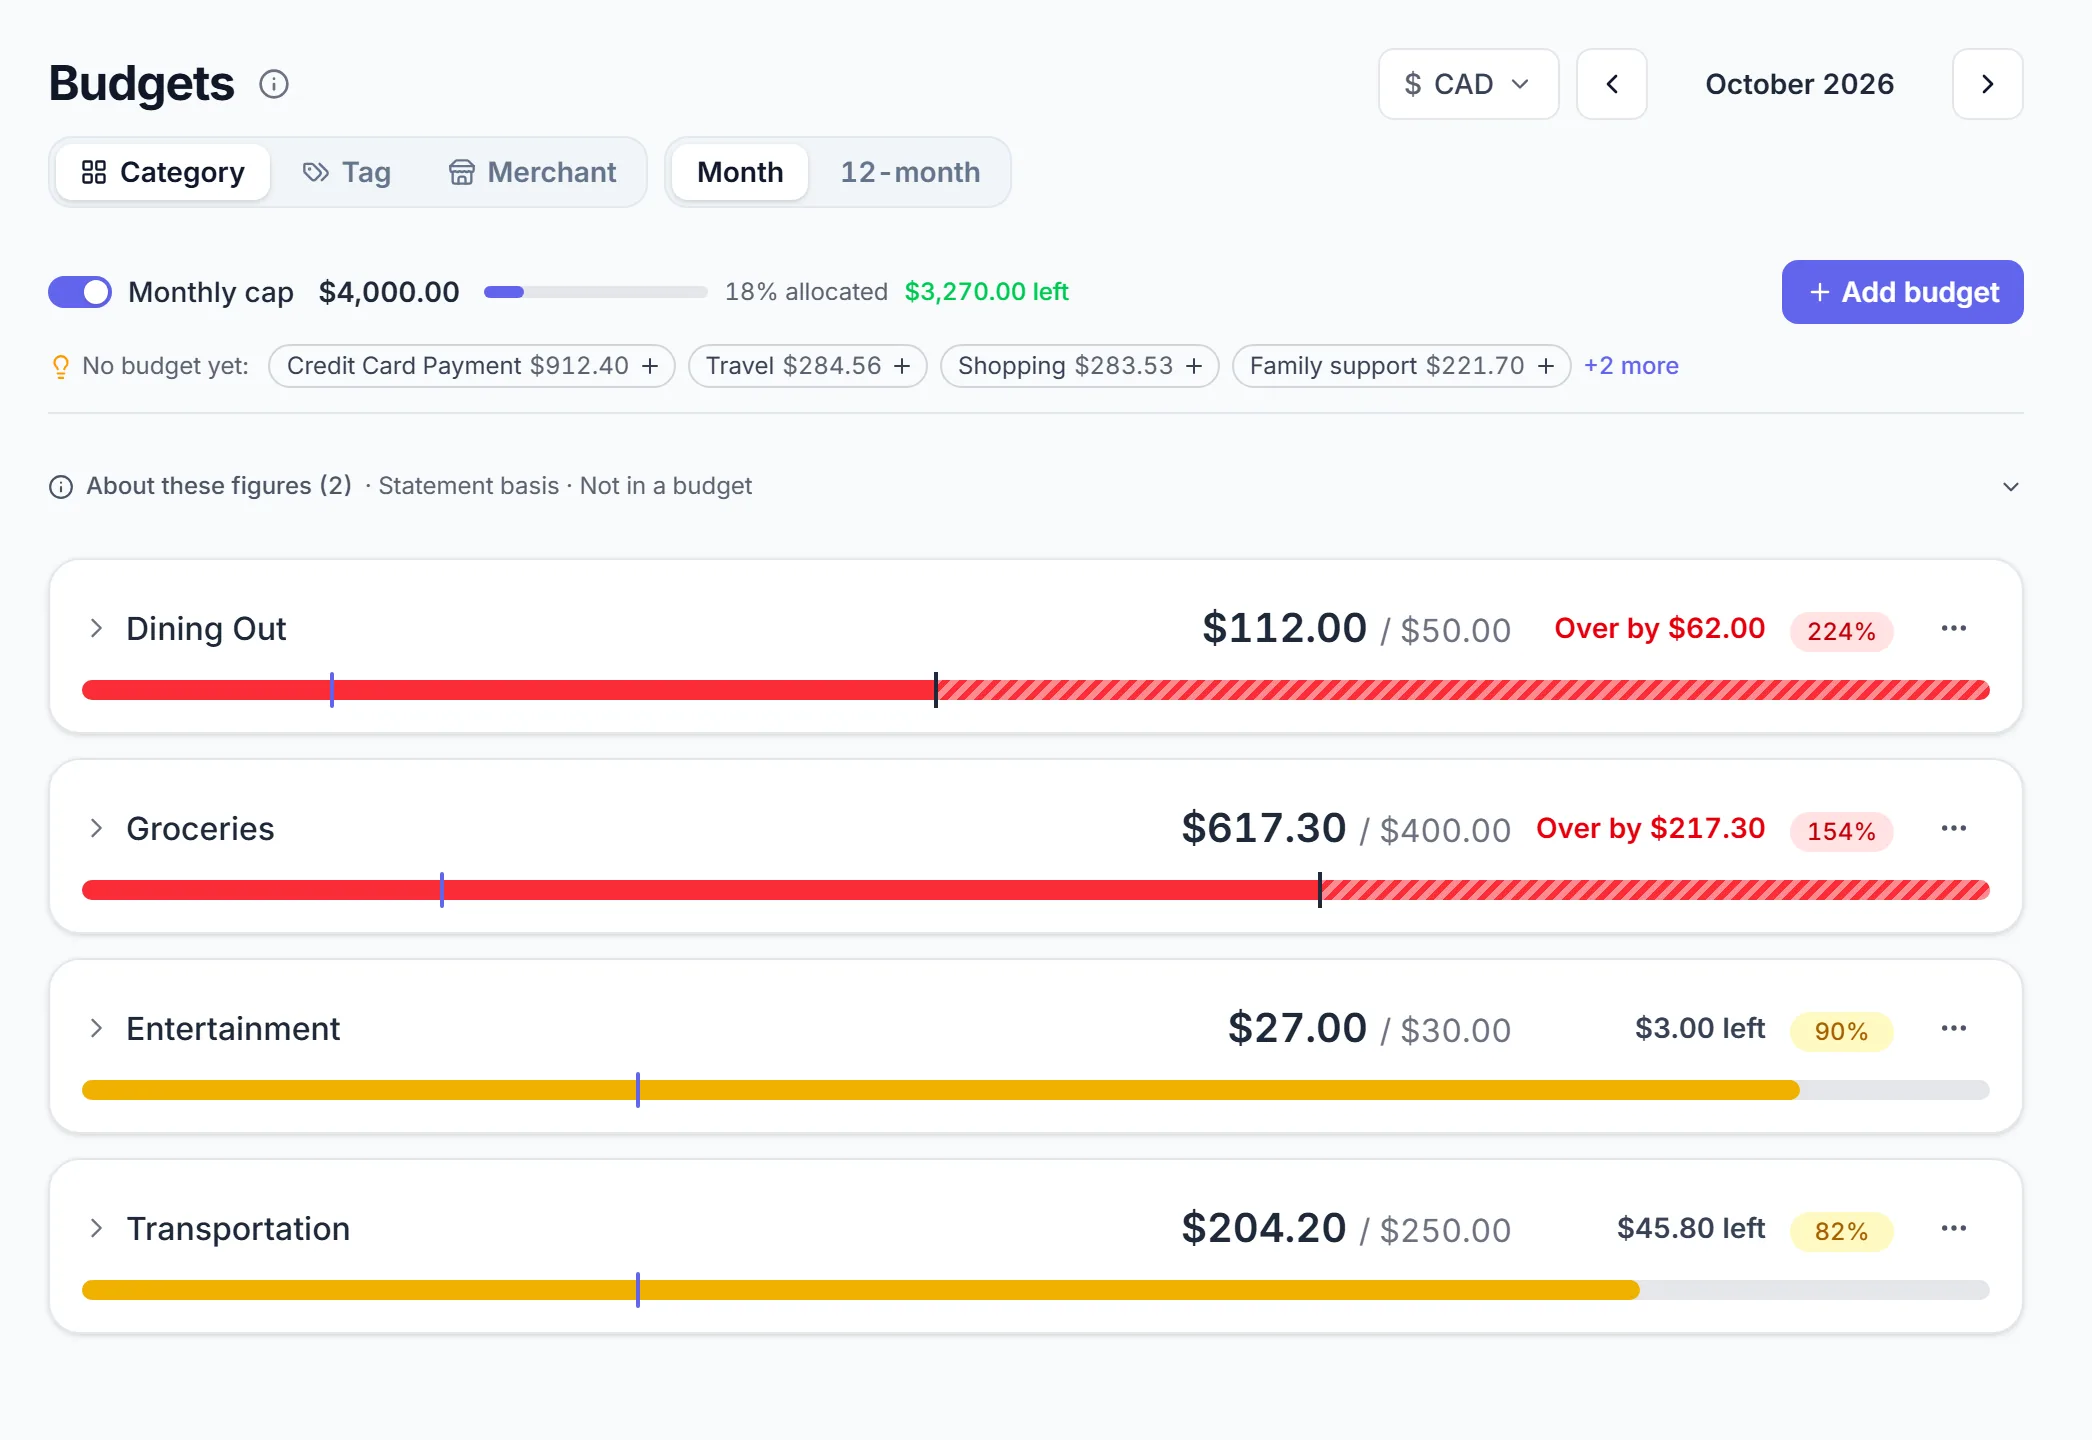
Task: Add budget for Credit Card Payment plus icon
Action: click(x=650, y=366)
